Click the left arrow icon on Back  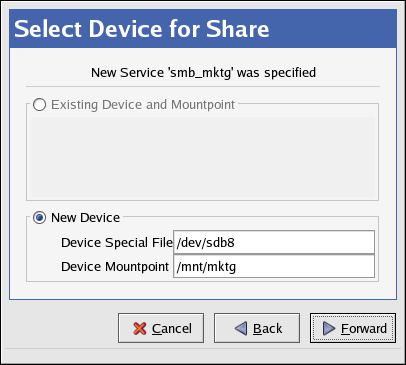[241, 328]
